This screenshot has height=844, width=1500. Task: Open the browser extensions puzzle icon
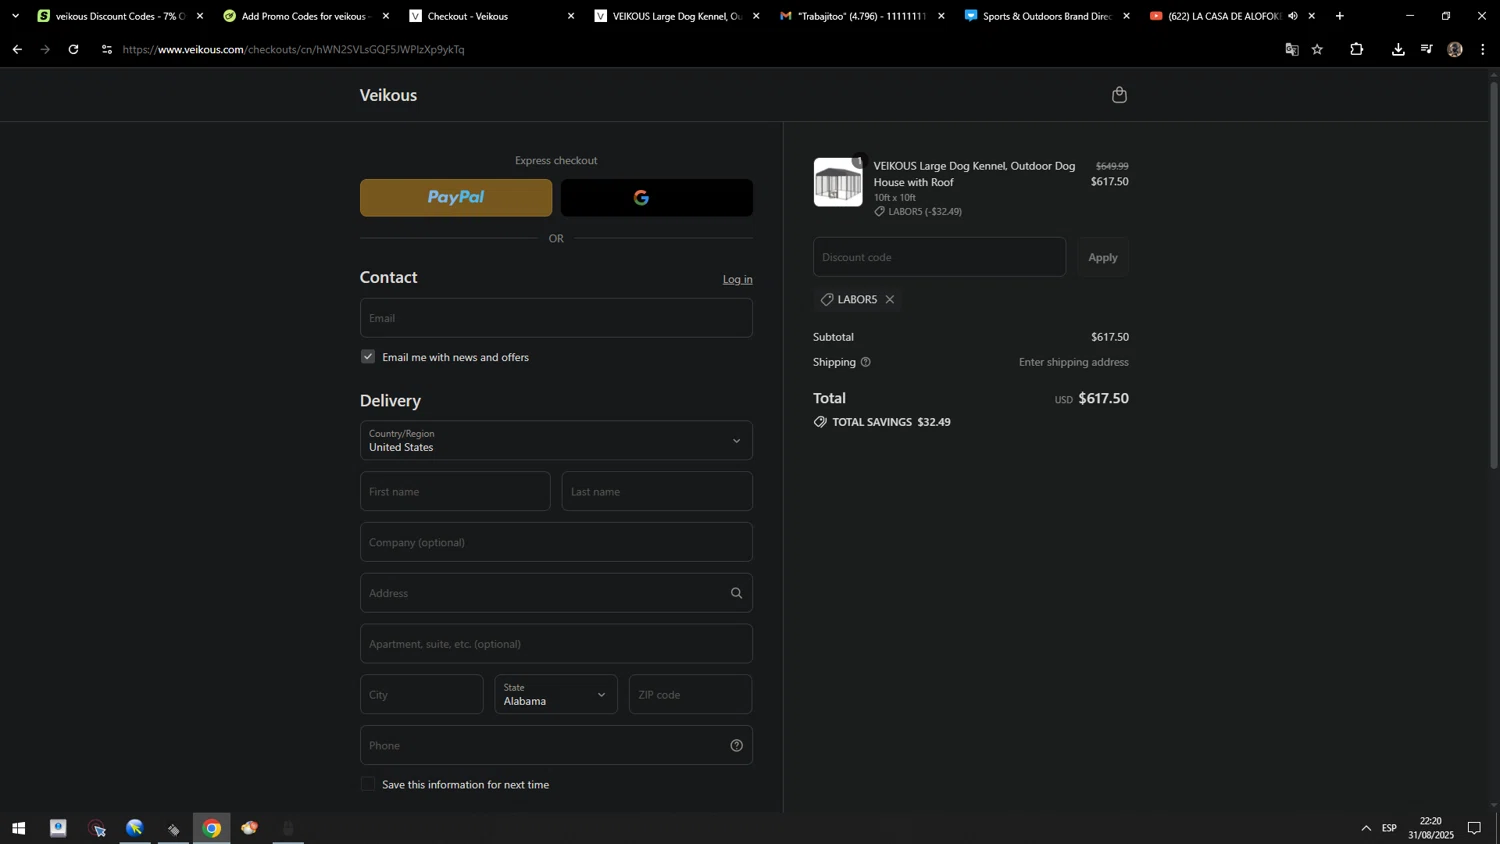(x=1356, y=49)
